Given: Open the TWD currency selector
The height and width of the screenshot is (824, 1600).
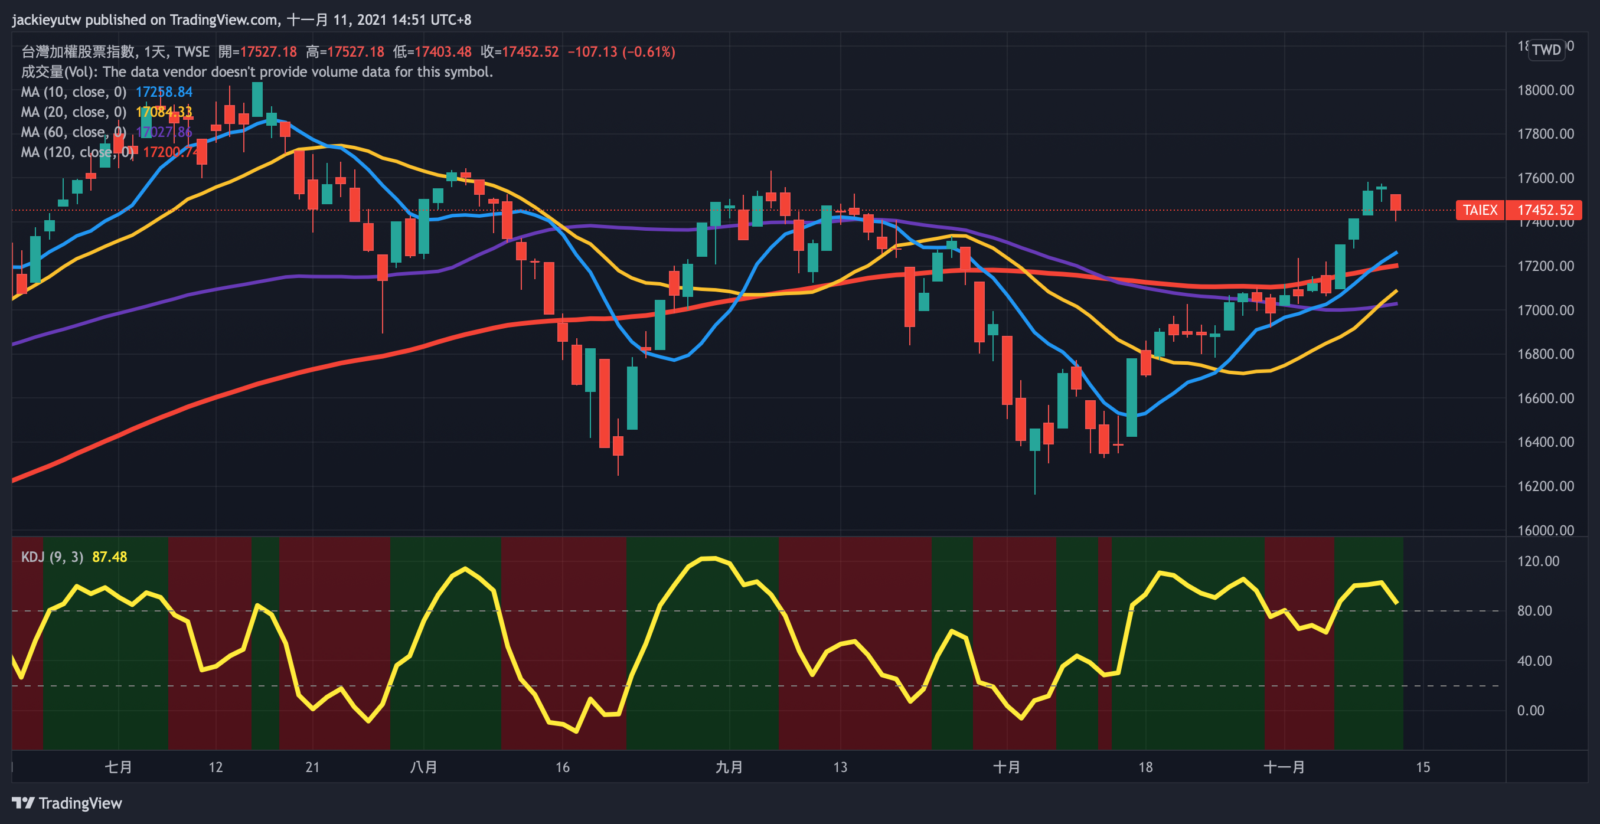Looking at the screenshot, I should [1546, 50].
